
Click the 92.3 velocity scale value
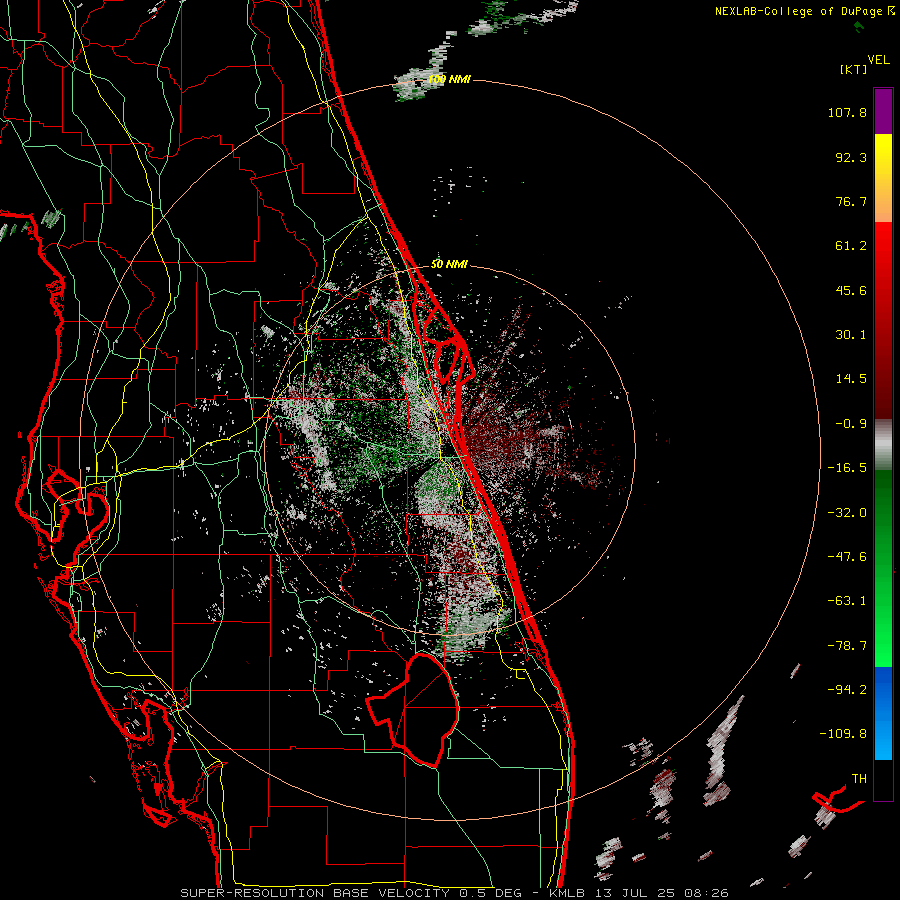point(851,157)
